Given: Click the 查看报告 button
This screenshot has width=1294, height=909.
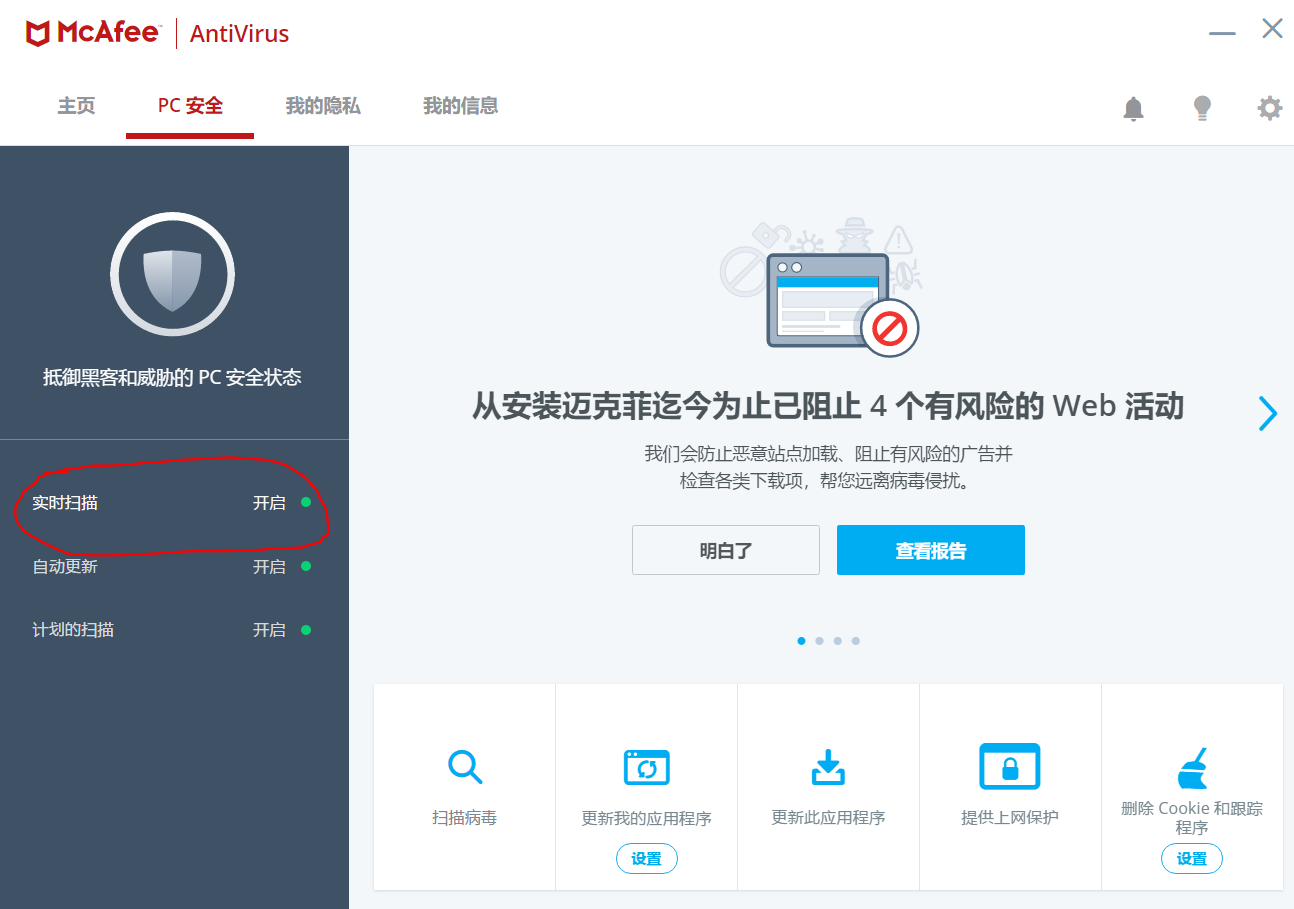Looking at the screenshot, I should coord(930,550).
